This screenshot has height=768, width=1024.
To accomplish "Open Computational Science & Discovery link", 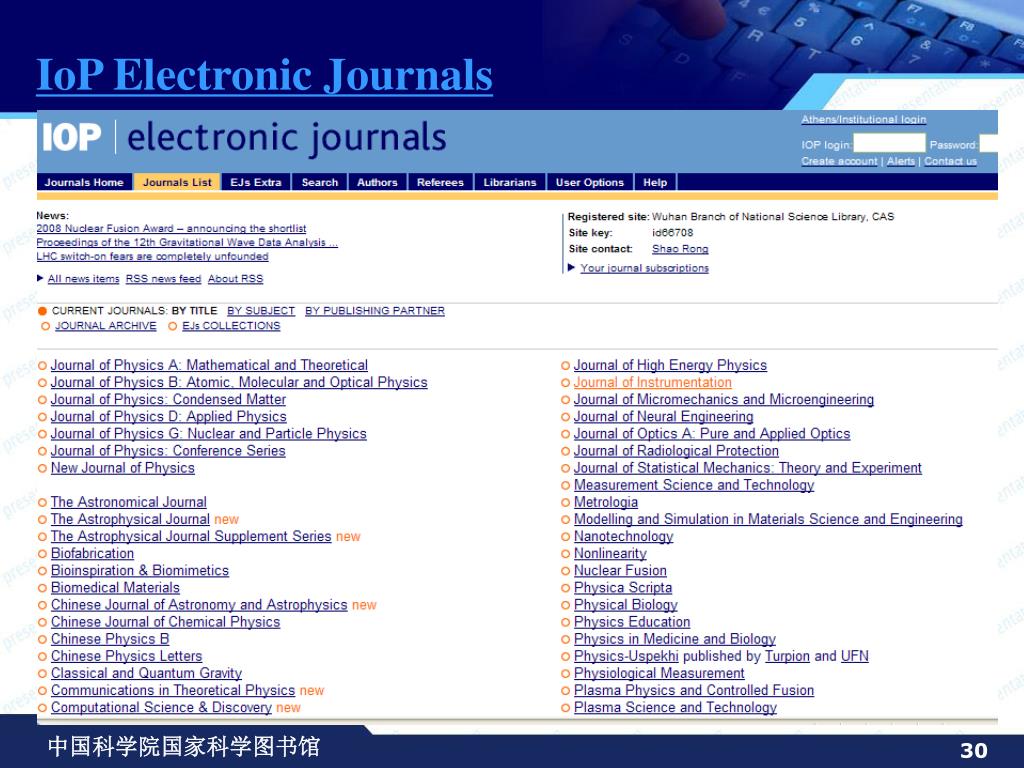I will [161, 707].
